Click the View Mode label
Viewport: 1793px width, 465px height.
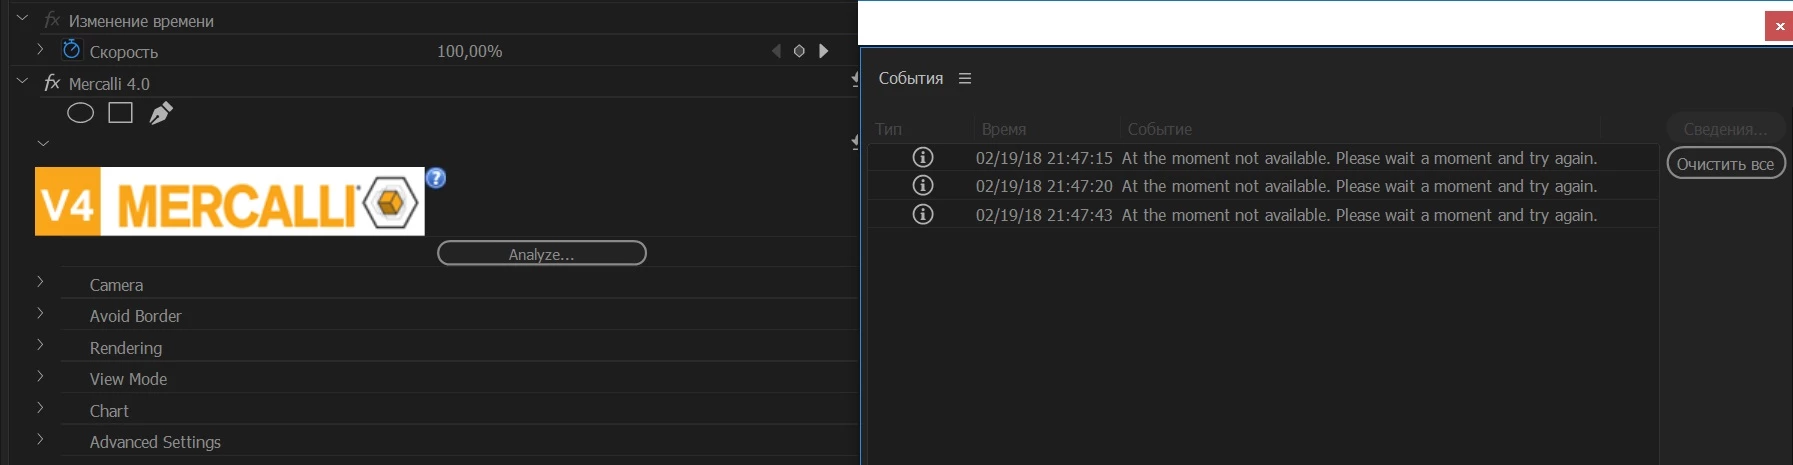coord(128,379)
